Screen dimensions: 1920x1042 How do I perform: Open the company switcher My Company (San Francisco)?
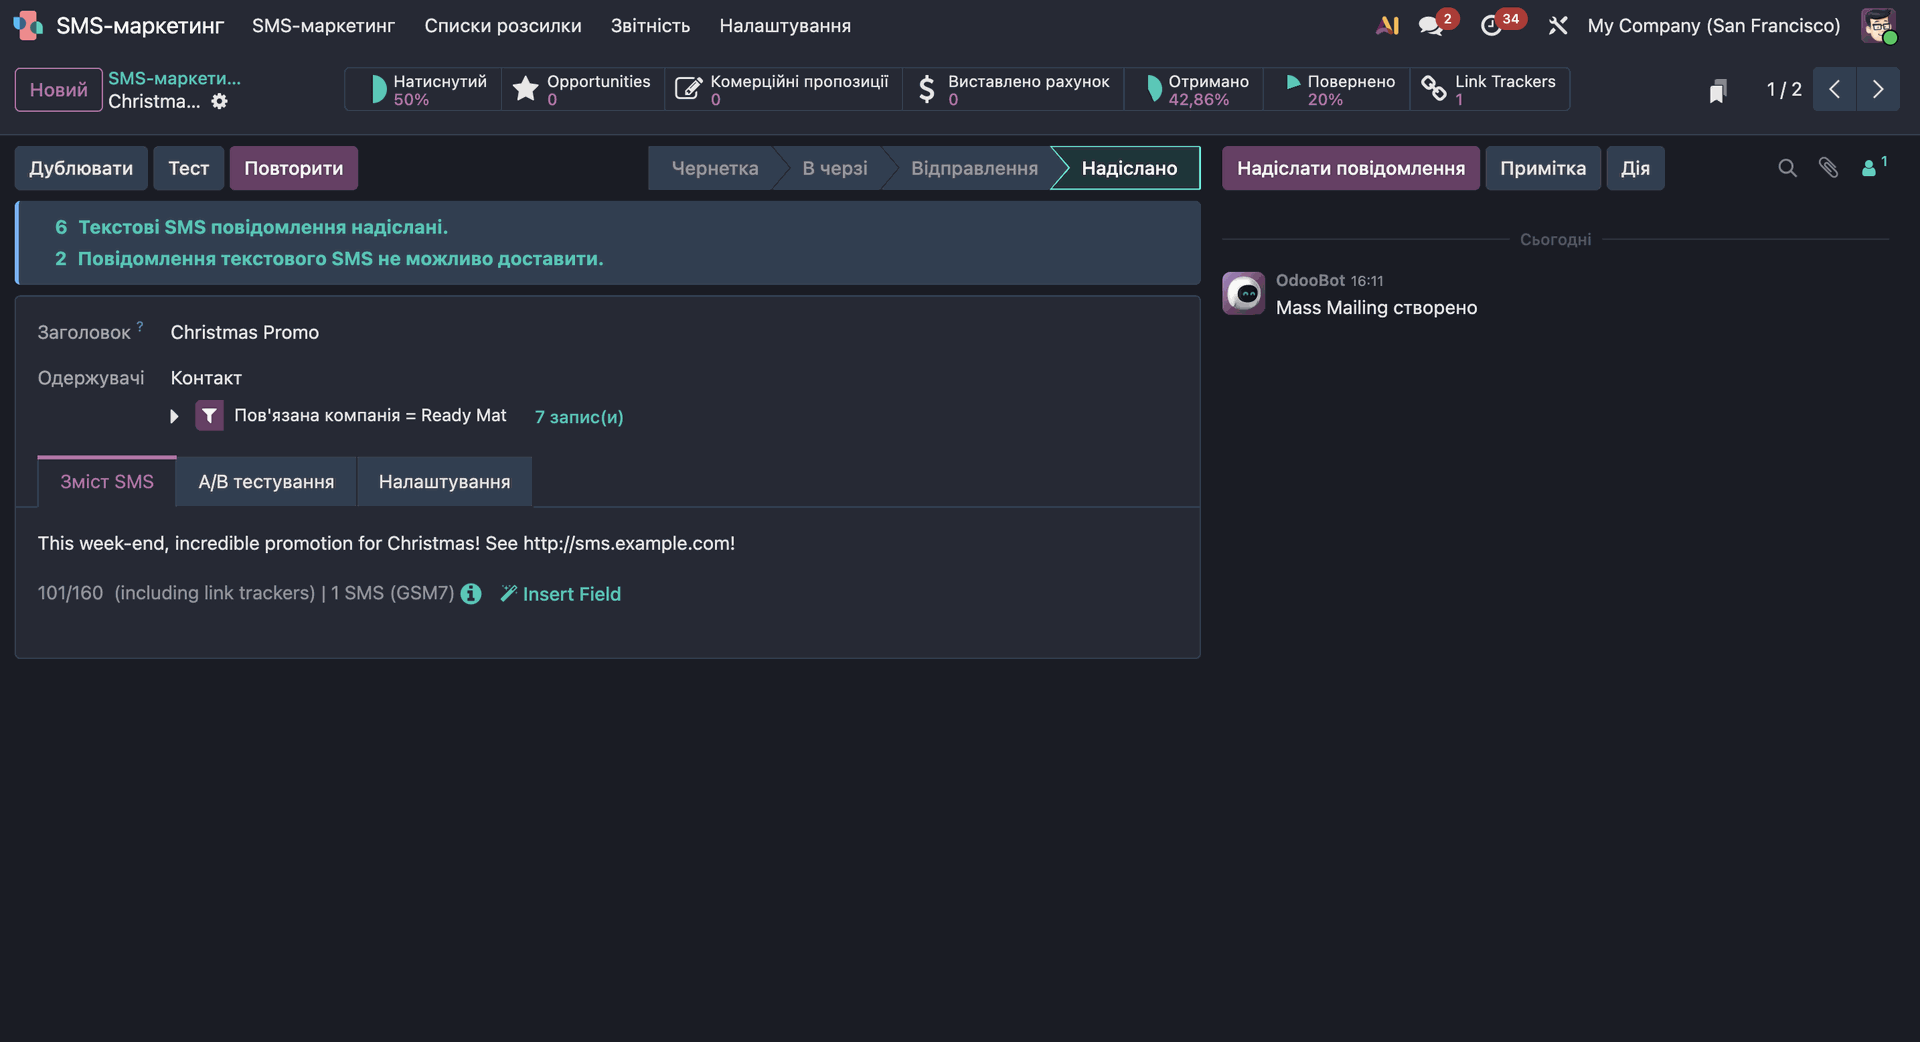(x=1713, y=26)
